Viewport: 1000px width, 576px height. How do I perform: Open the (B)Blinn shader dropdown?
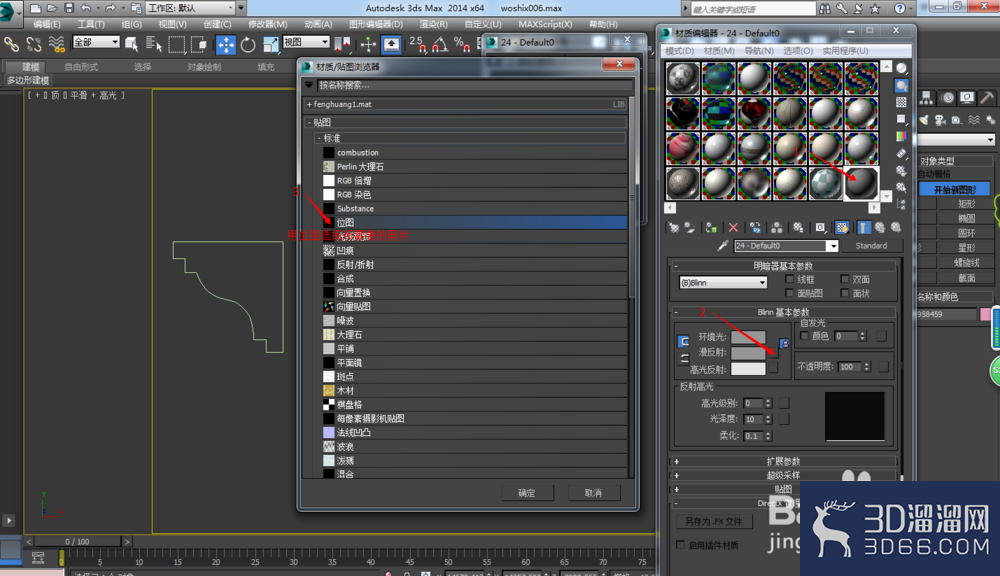[723, 283]
